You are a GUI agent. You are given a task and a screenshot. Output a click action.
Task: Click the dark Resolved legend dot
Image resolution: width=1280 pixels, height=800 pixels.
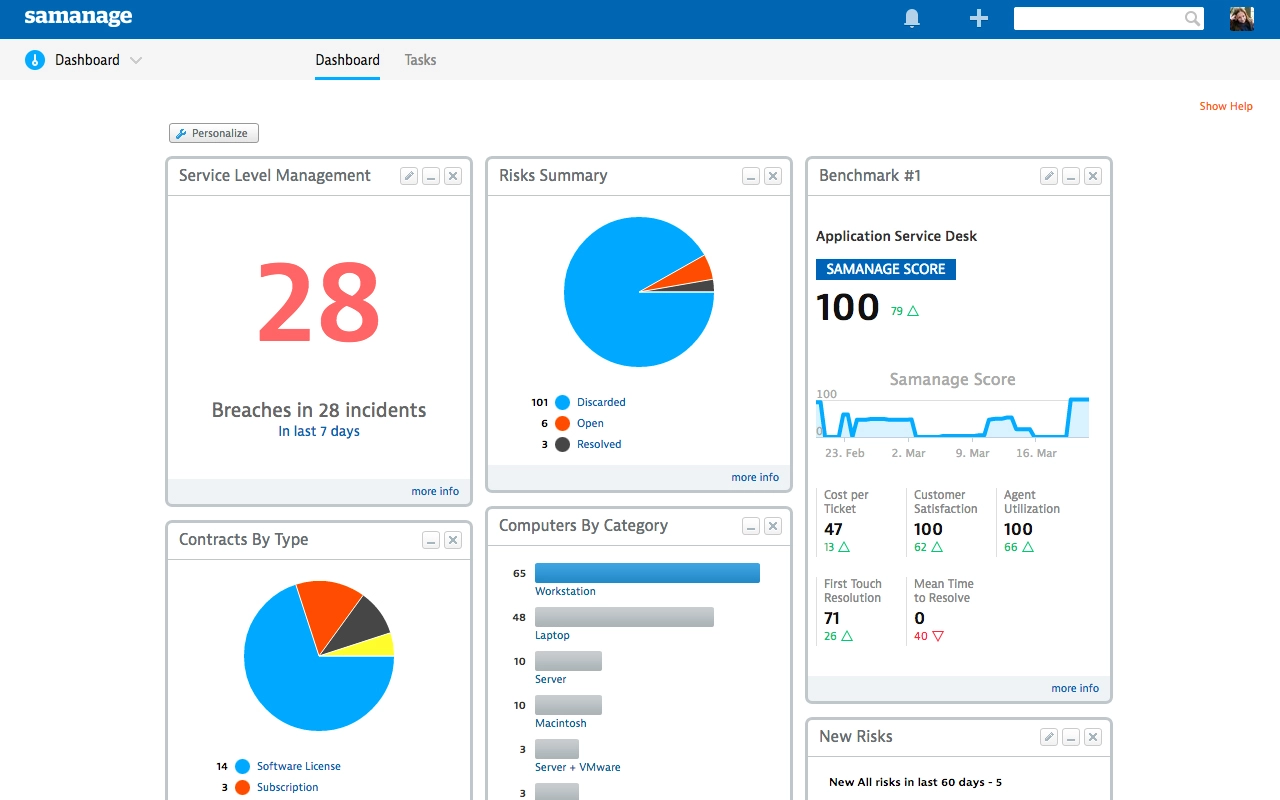562,444
